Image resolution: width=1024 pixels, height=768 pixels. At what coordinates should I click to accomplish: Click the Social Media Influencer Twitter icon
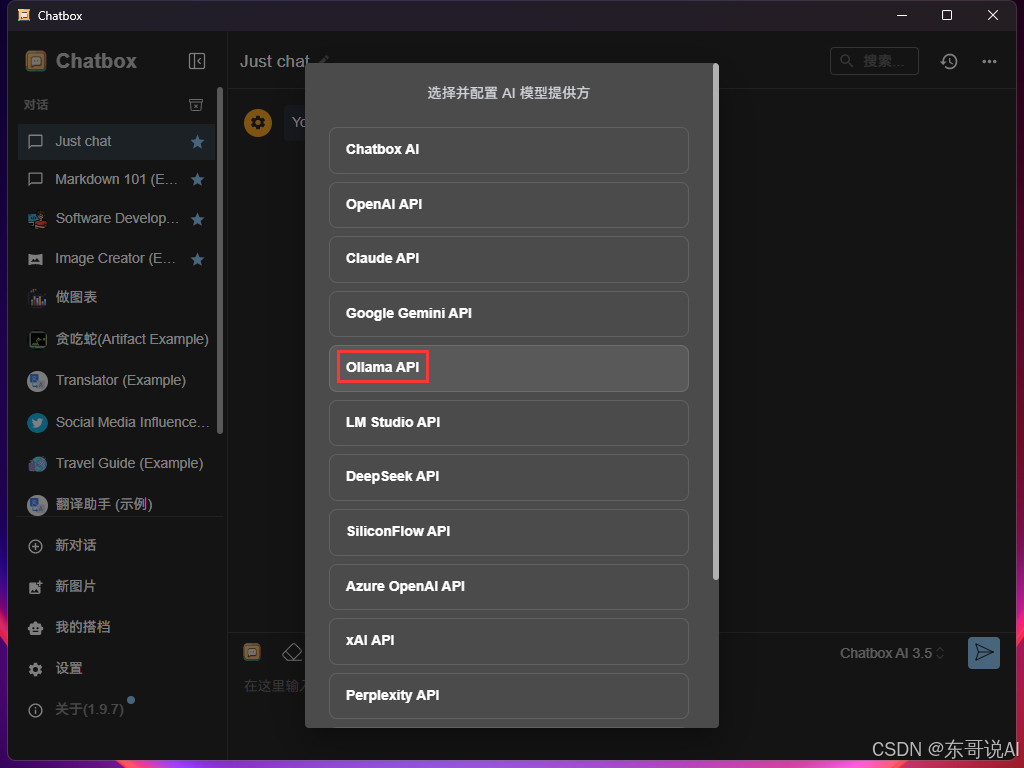coord(37,423)
